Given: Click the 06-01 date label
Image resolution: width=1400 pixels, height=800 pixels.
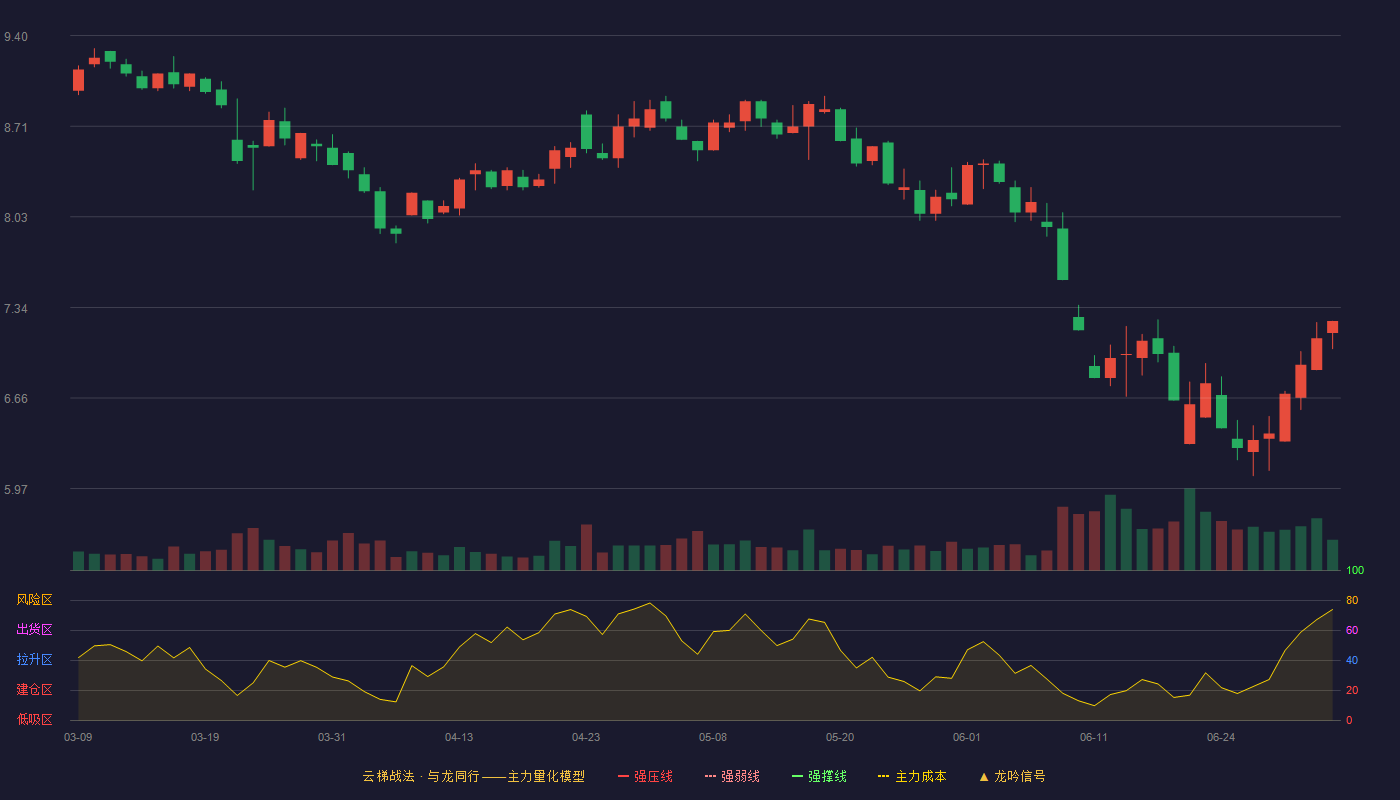Looking at the screenshot, I should (x=967, y=737).
